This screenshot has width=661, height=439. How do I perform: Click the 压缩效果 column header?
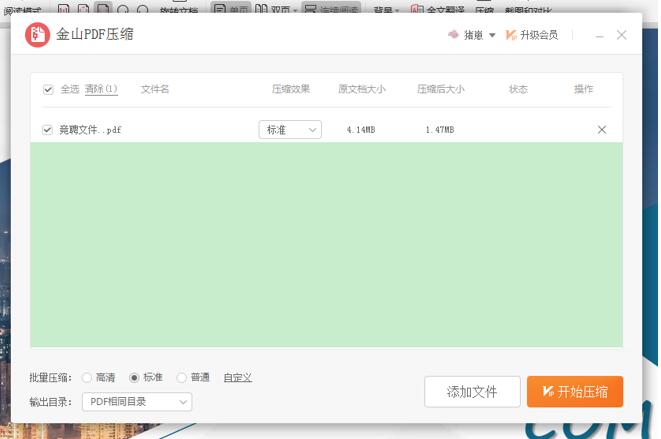[291, 89]
